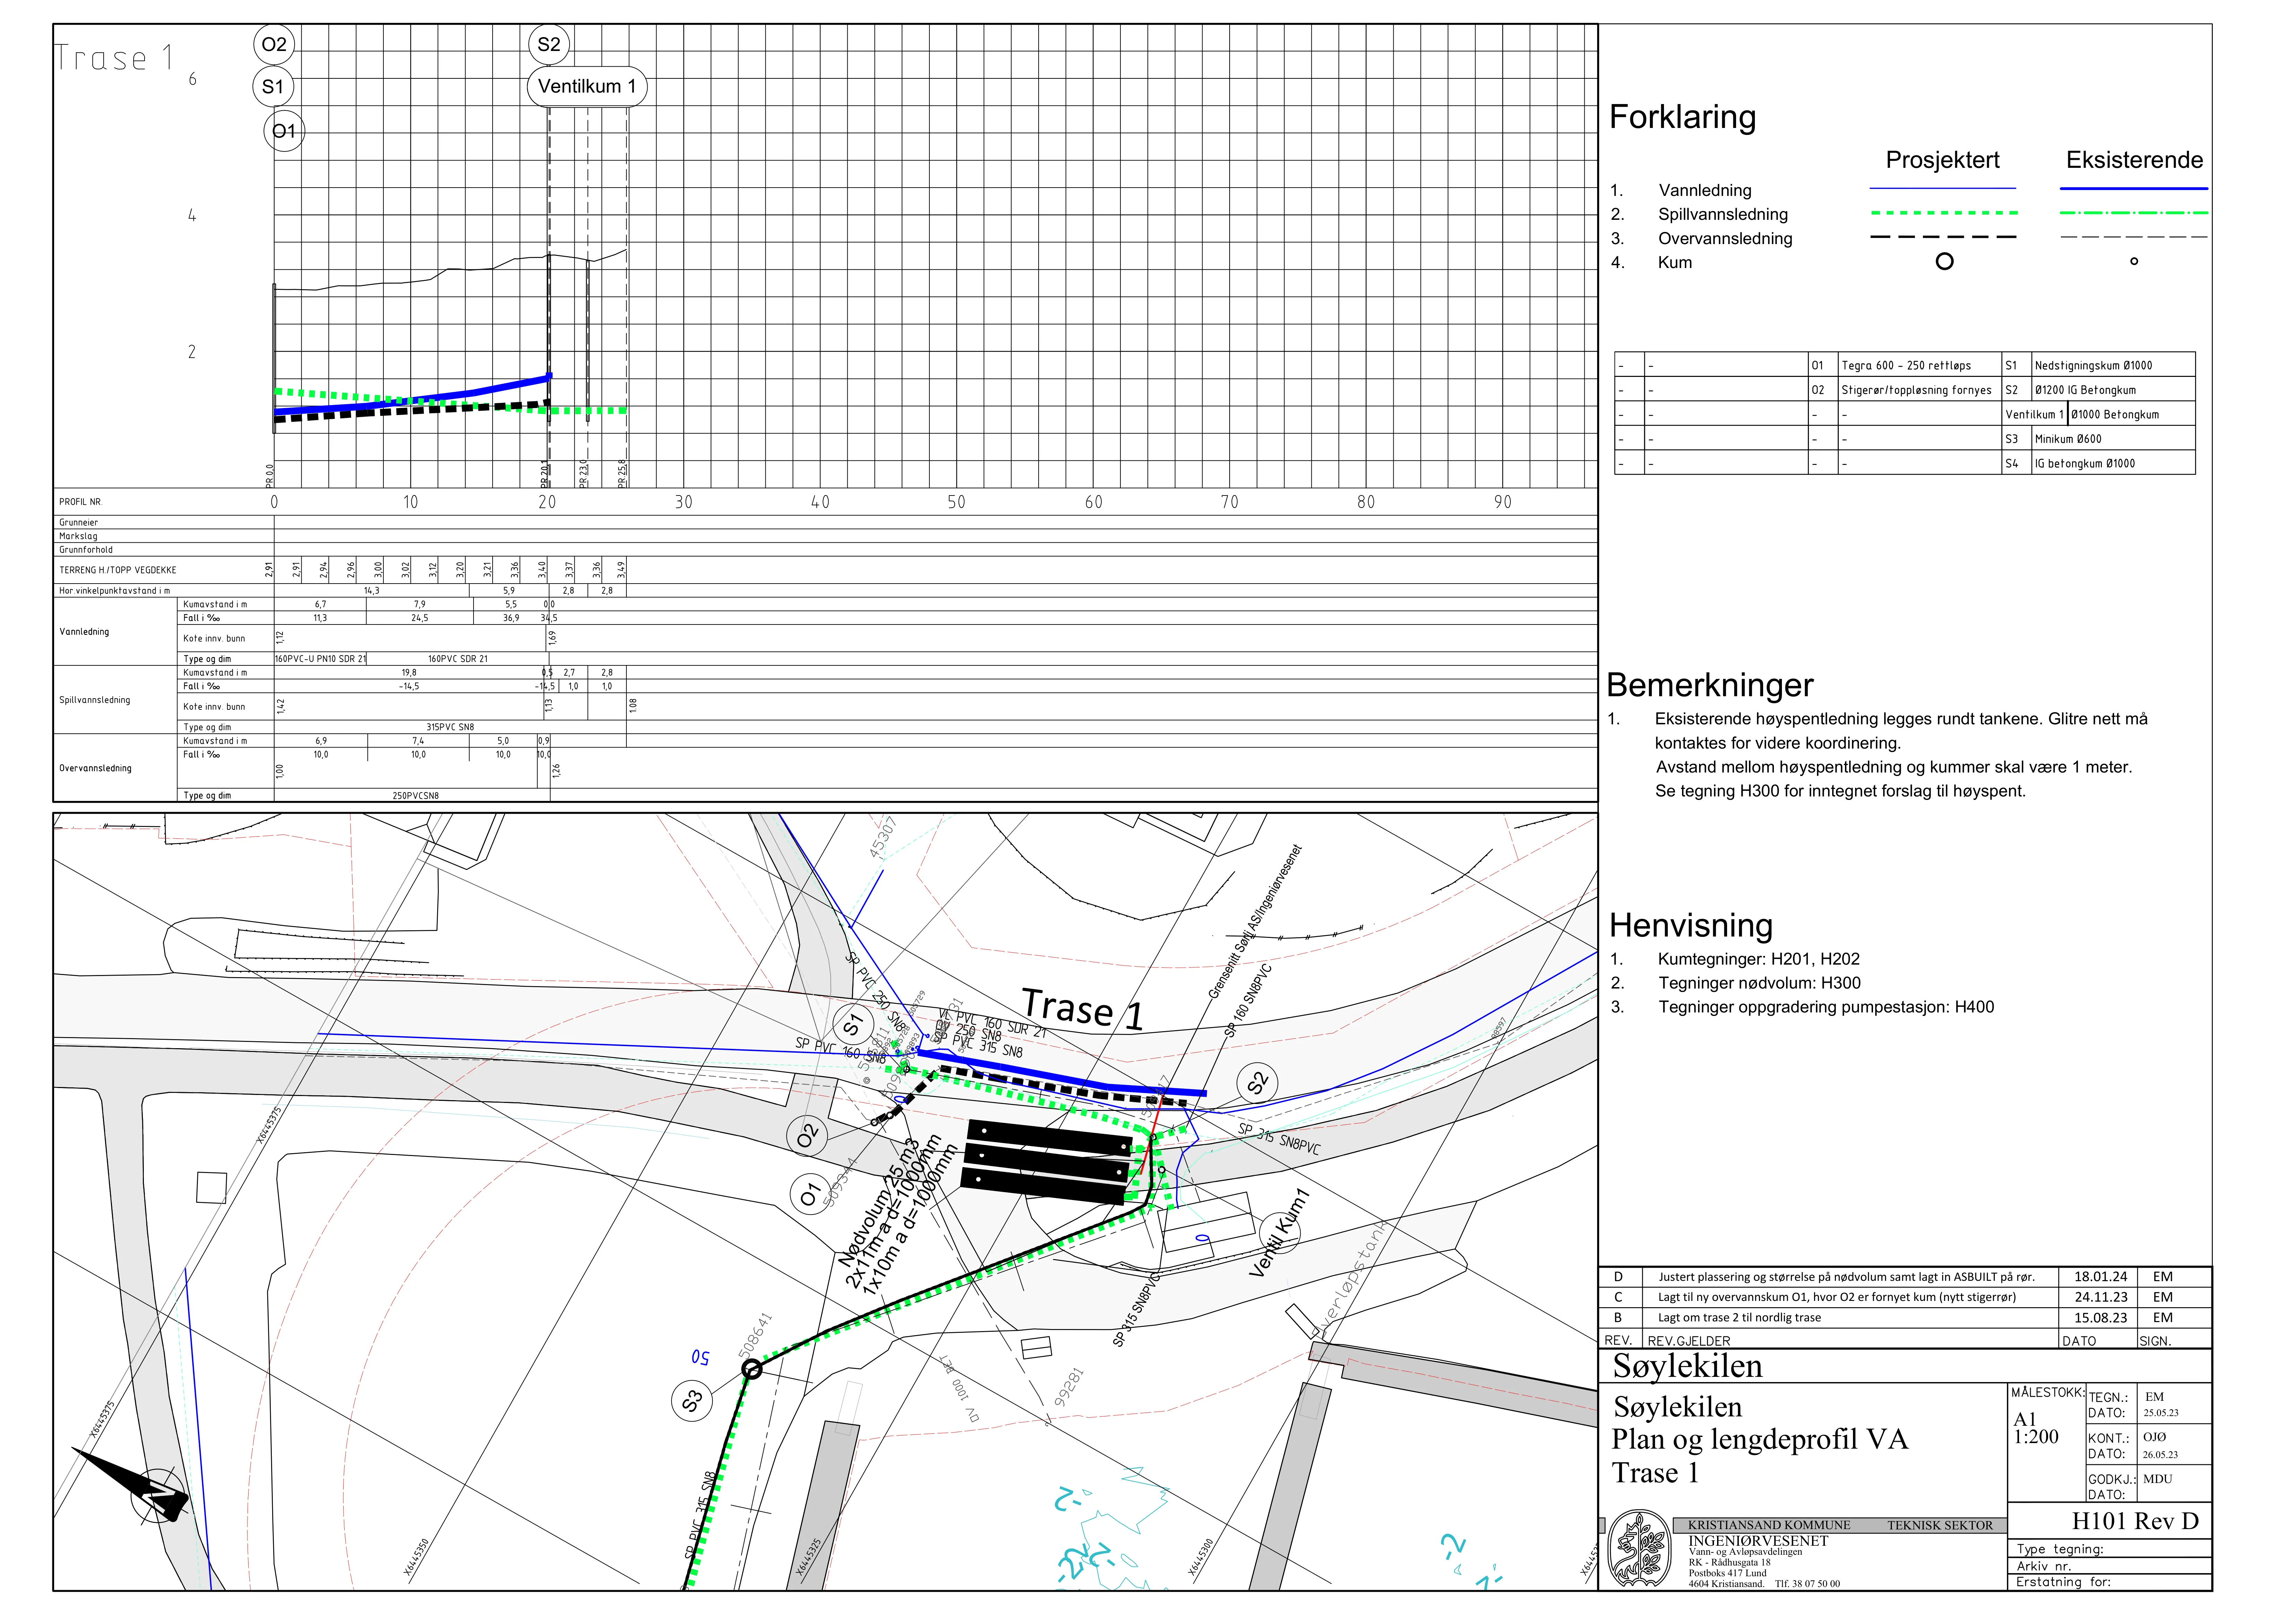Click 'Kum' label in the Forklaring legend

(x=1675, y=263)
